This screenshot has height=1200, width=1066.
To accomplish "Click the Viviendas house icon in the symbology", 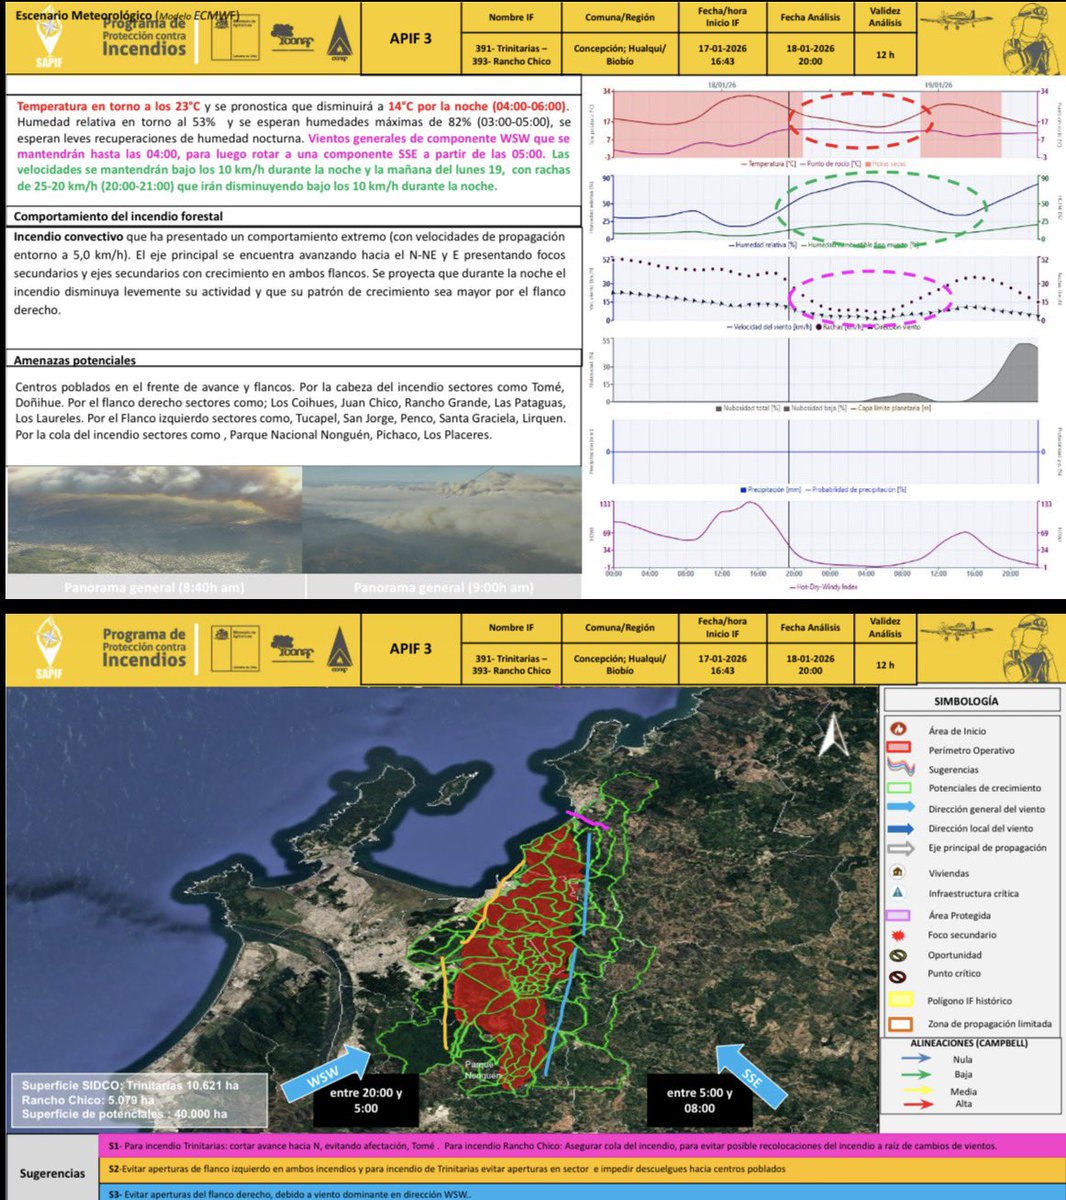I will (899, 873).
